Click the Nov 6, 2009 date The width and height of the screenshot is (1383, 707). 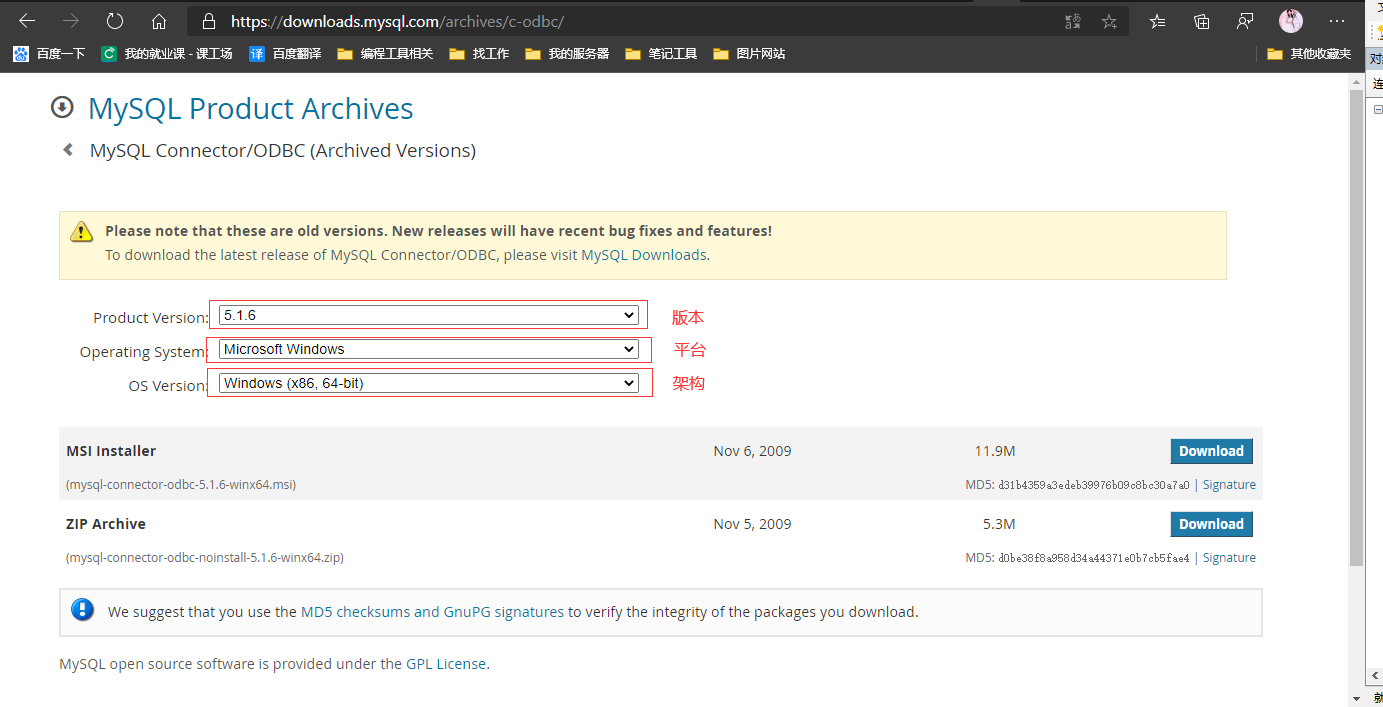point(752,451)
